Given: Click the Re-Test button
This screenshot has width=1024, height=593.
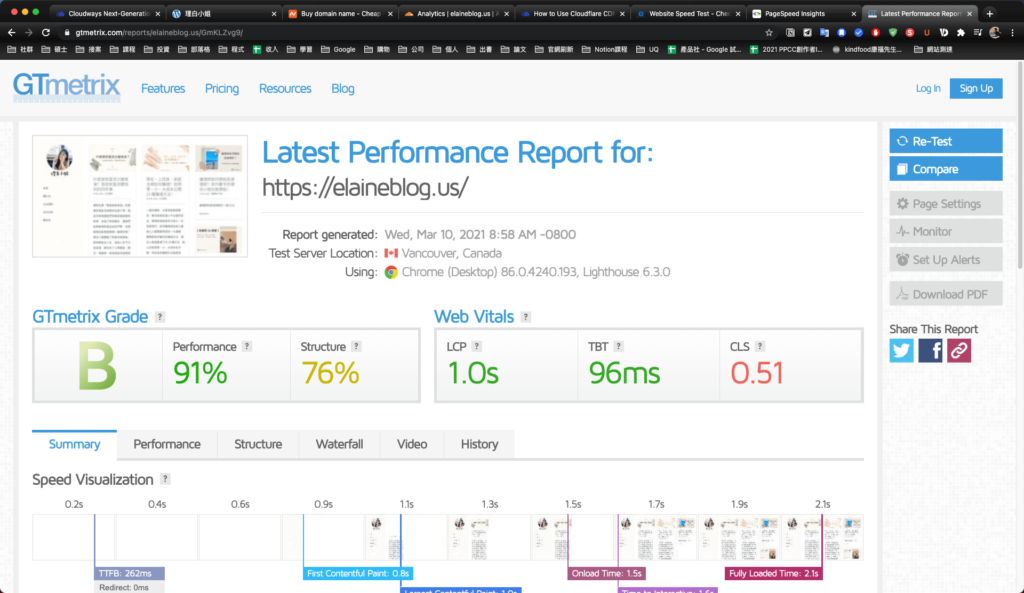Looking at the screenshot, I should tap(946, 141).
